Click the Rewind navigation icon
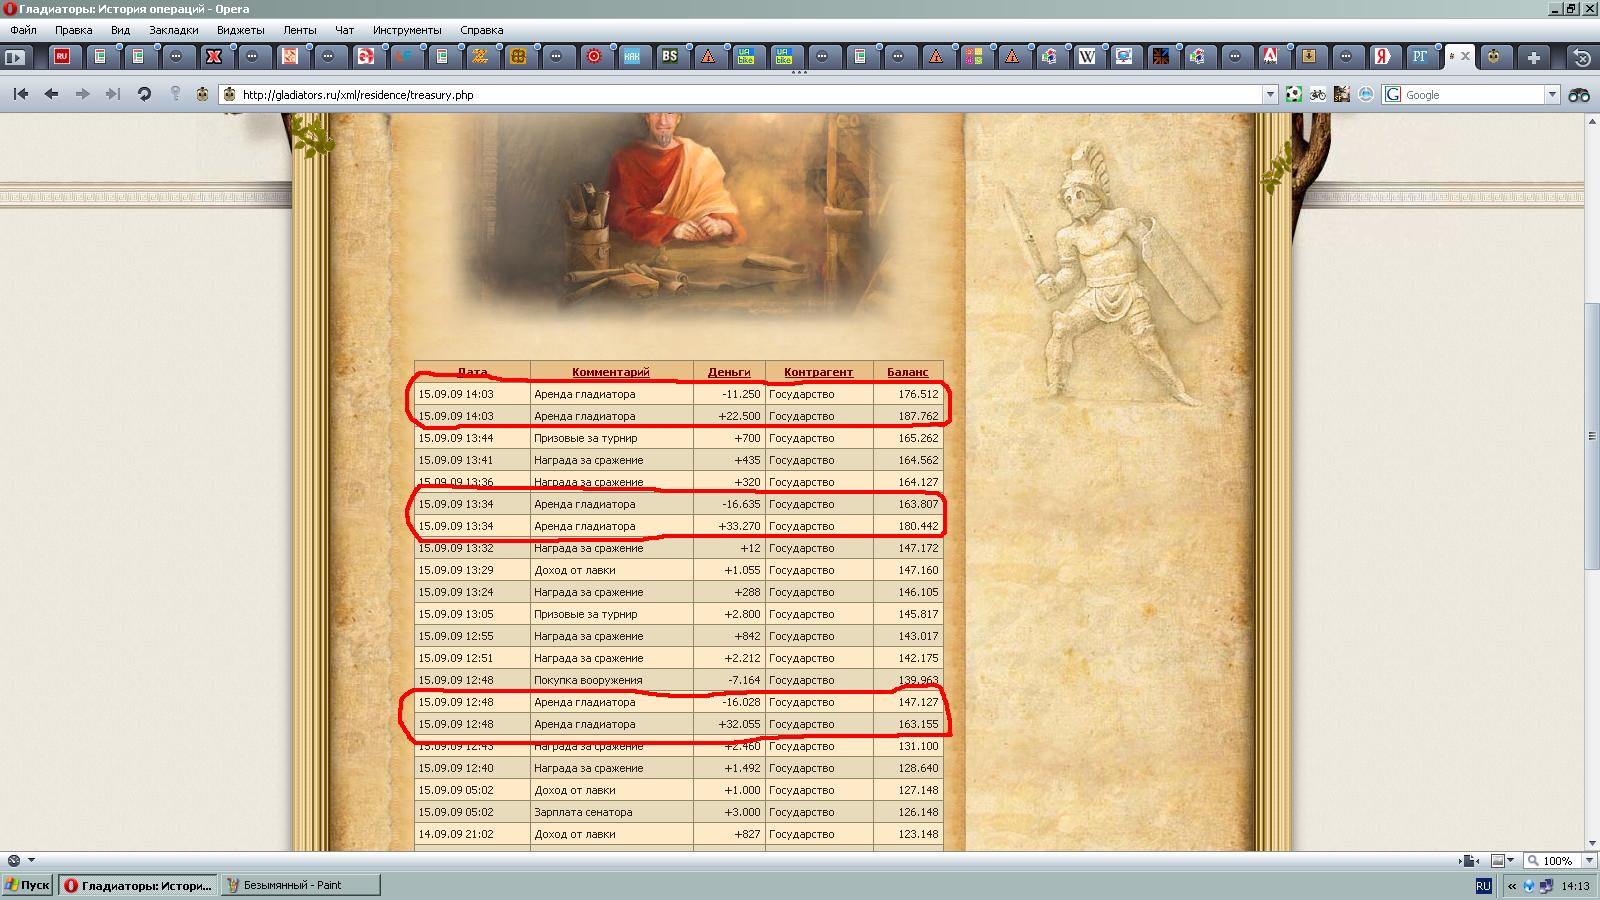This screenshot has height=900, width=1600. coord(20,94)
